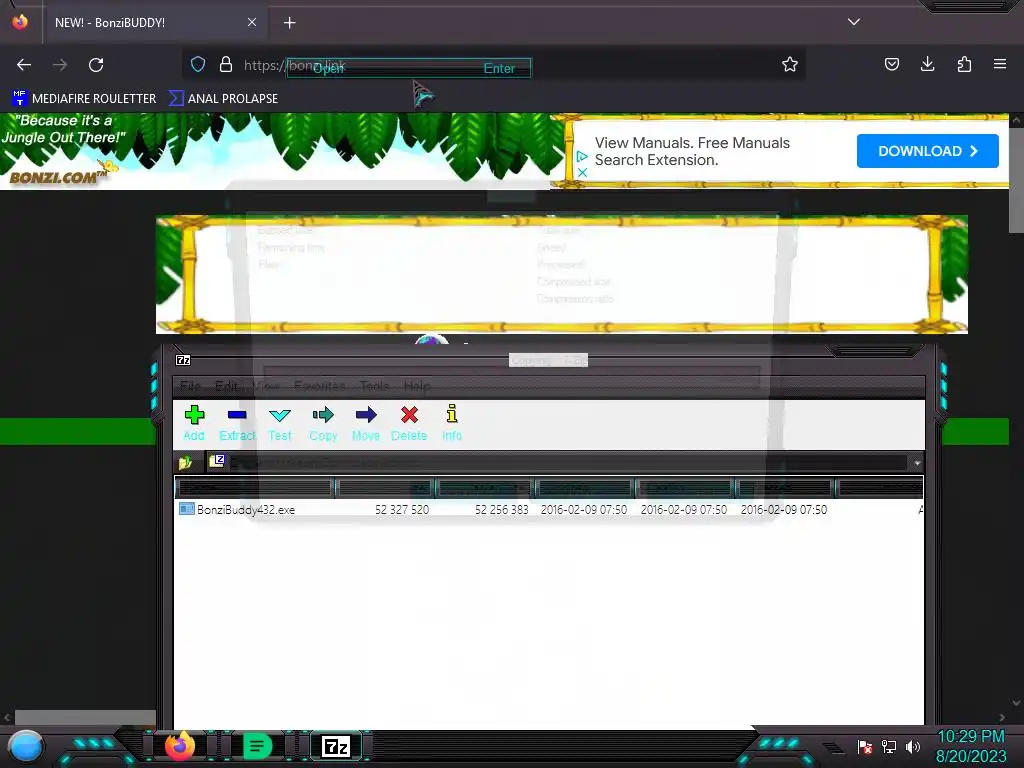Expand the 7-Zip address path dropdown
The image size is (1024, 768).
pos(917,463)
